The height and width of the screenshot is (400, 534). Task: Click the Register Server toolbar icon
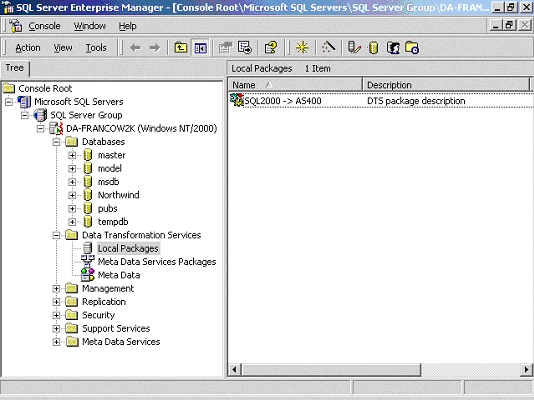(354, 48)
